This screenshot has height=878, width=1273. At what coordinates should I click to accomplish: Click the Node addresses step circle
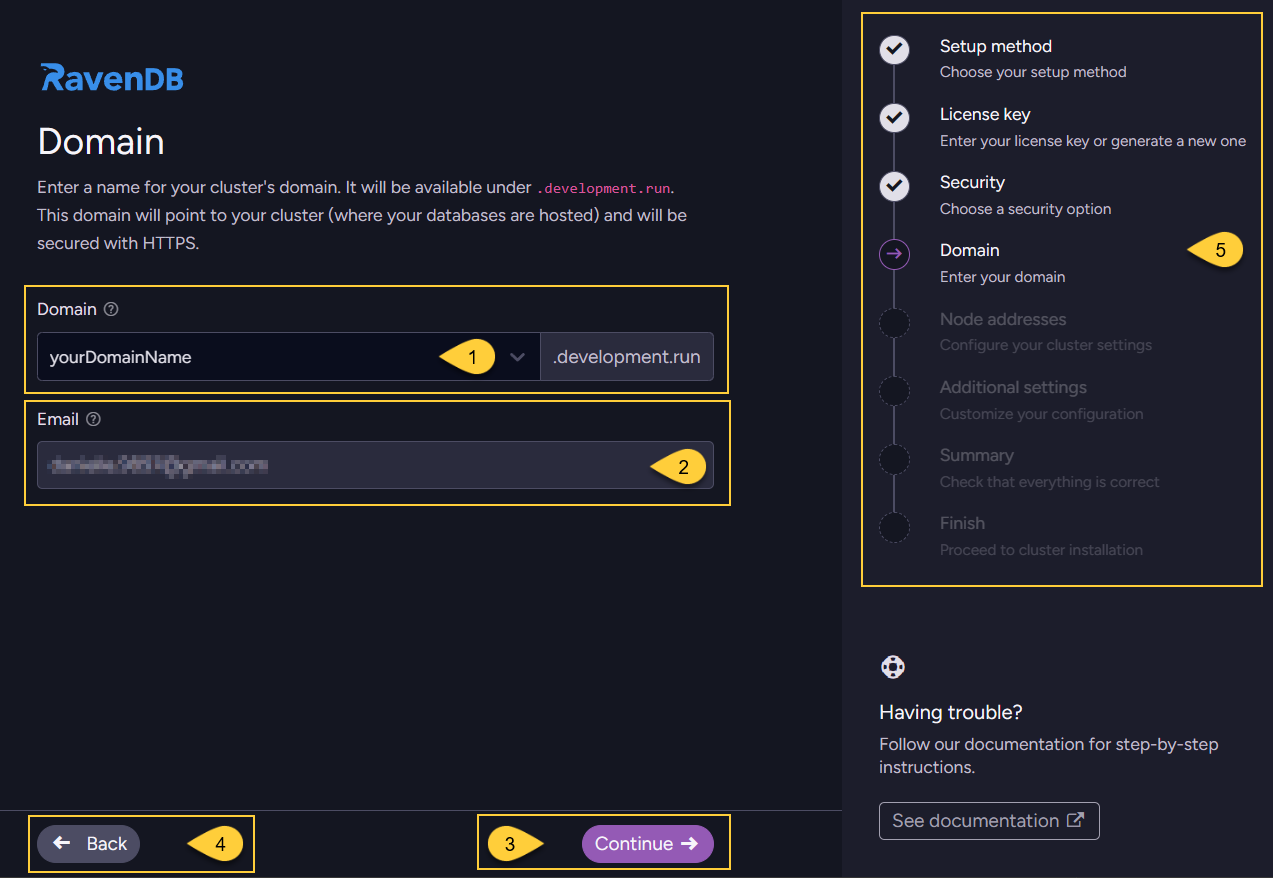click(x=894, y=323)
